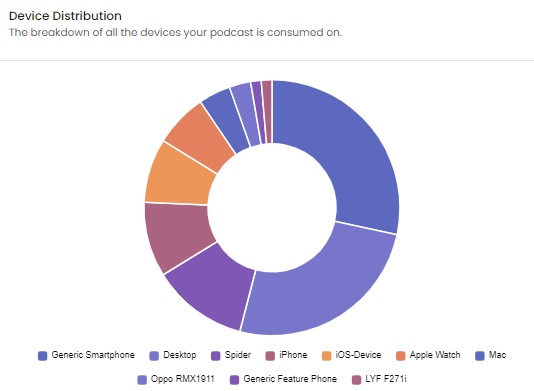
Task: Toggle the Spider legend label
Action: coord(238,355)
